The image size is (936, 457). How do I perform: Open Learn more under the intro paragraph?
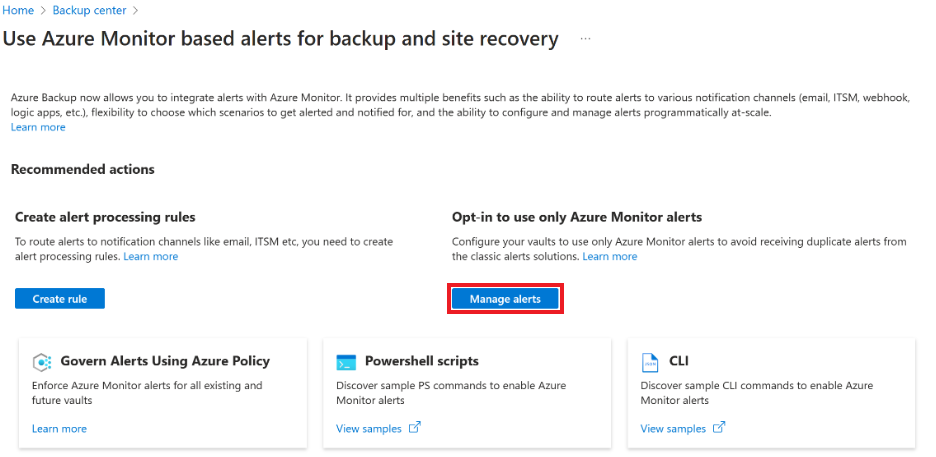coord(38,127)
